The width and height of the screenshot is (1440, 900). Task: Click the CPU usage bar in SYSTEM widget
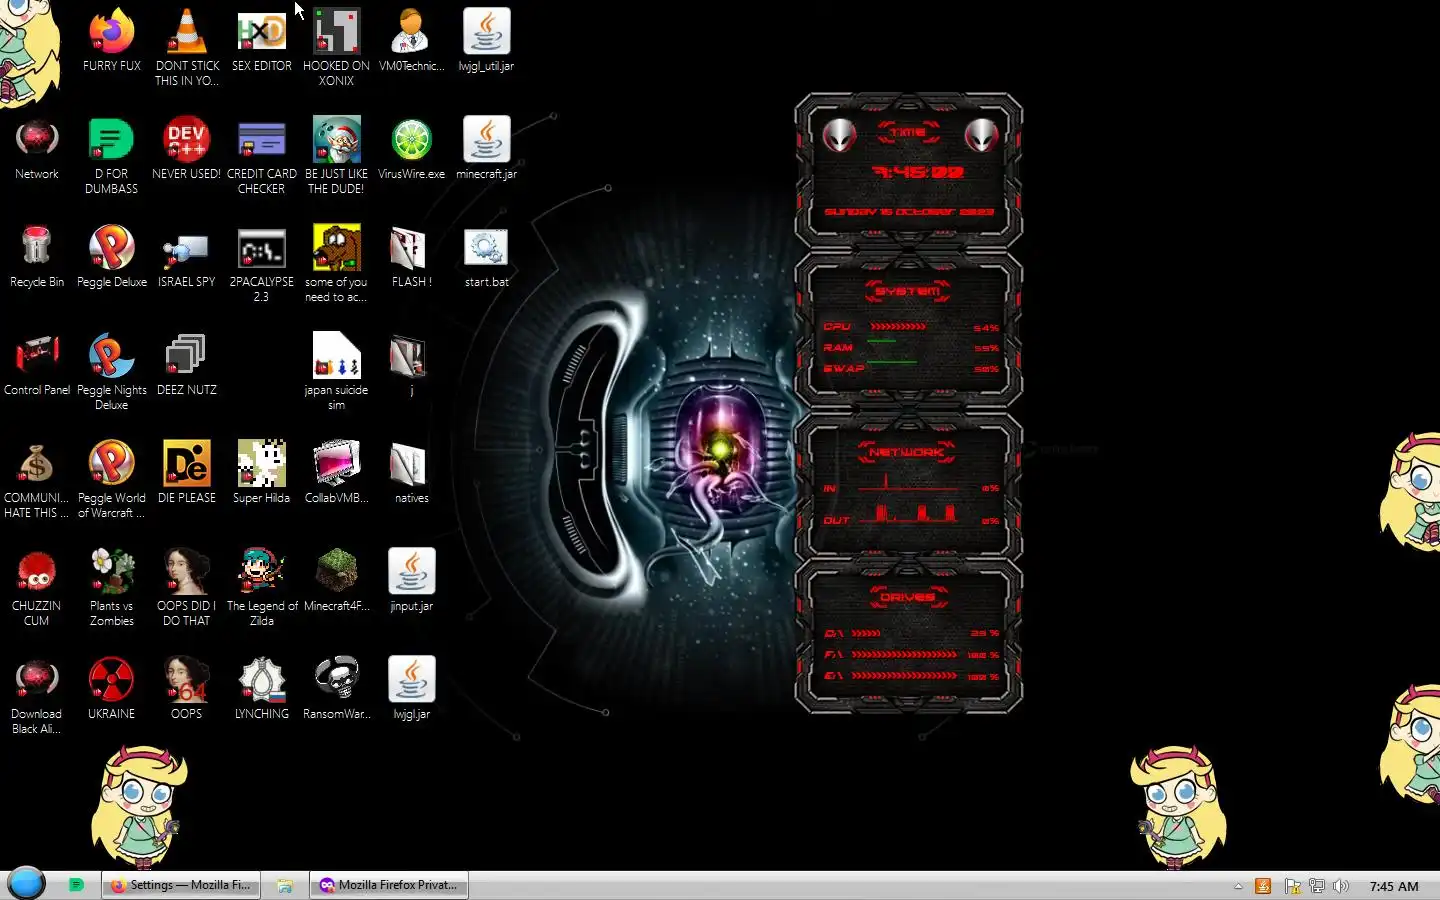pyautogui.click(x=898, y=327)
